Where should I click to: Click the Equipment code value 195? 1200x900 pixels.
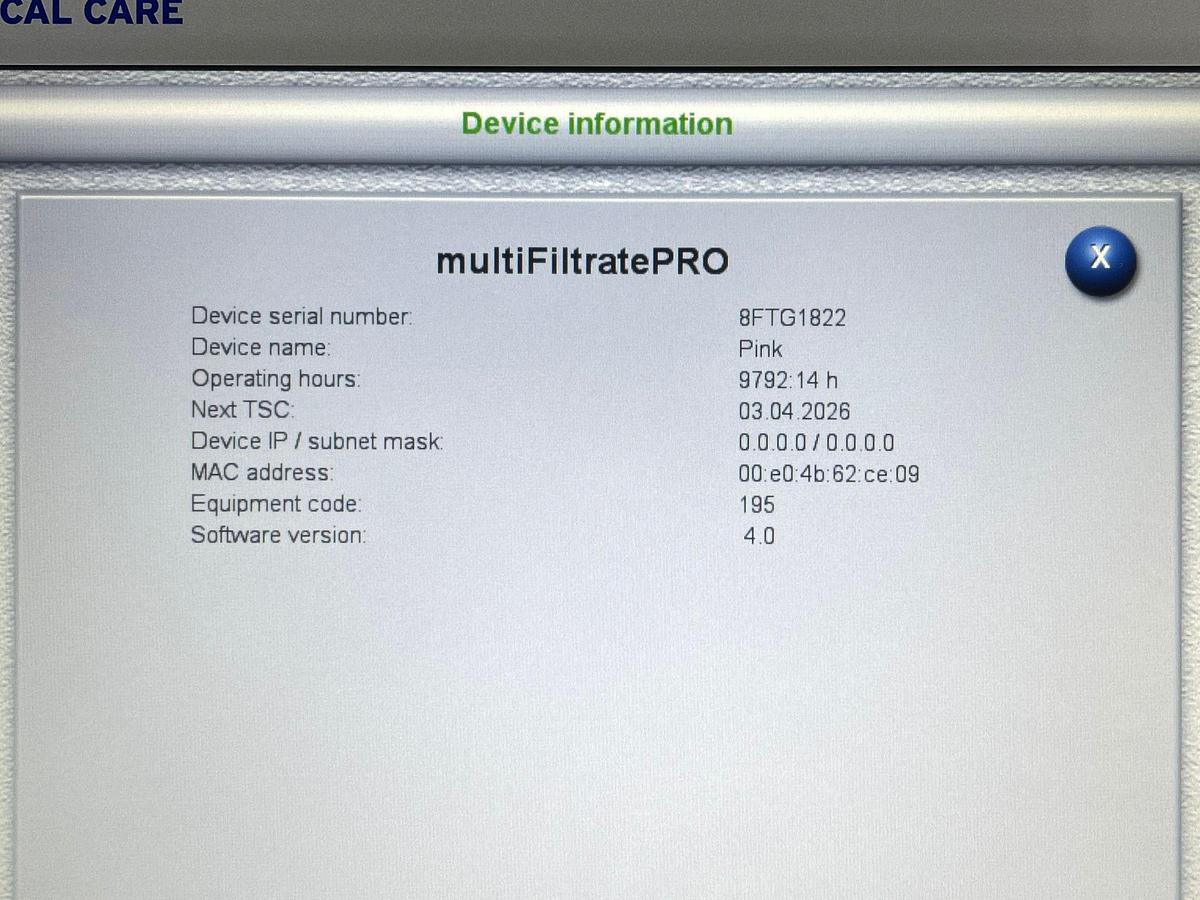(x=757, y=505)
